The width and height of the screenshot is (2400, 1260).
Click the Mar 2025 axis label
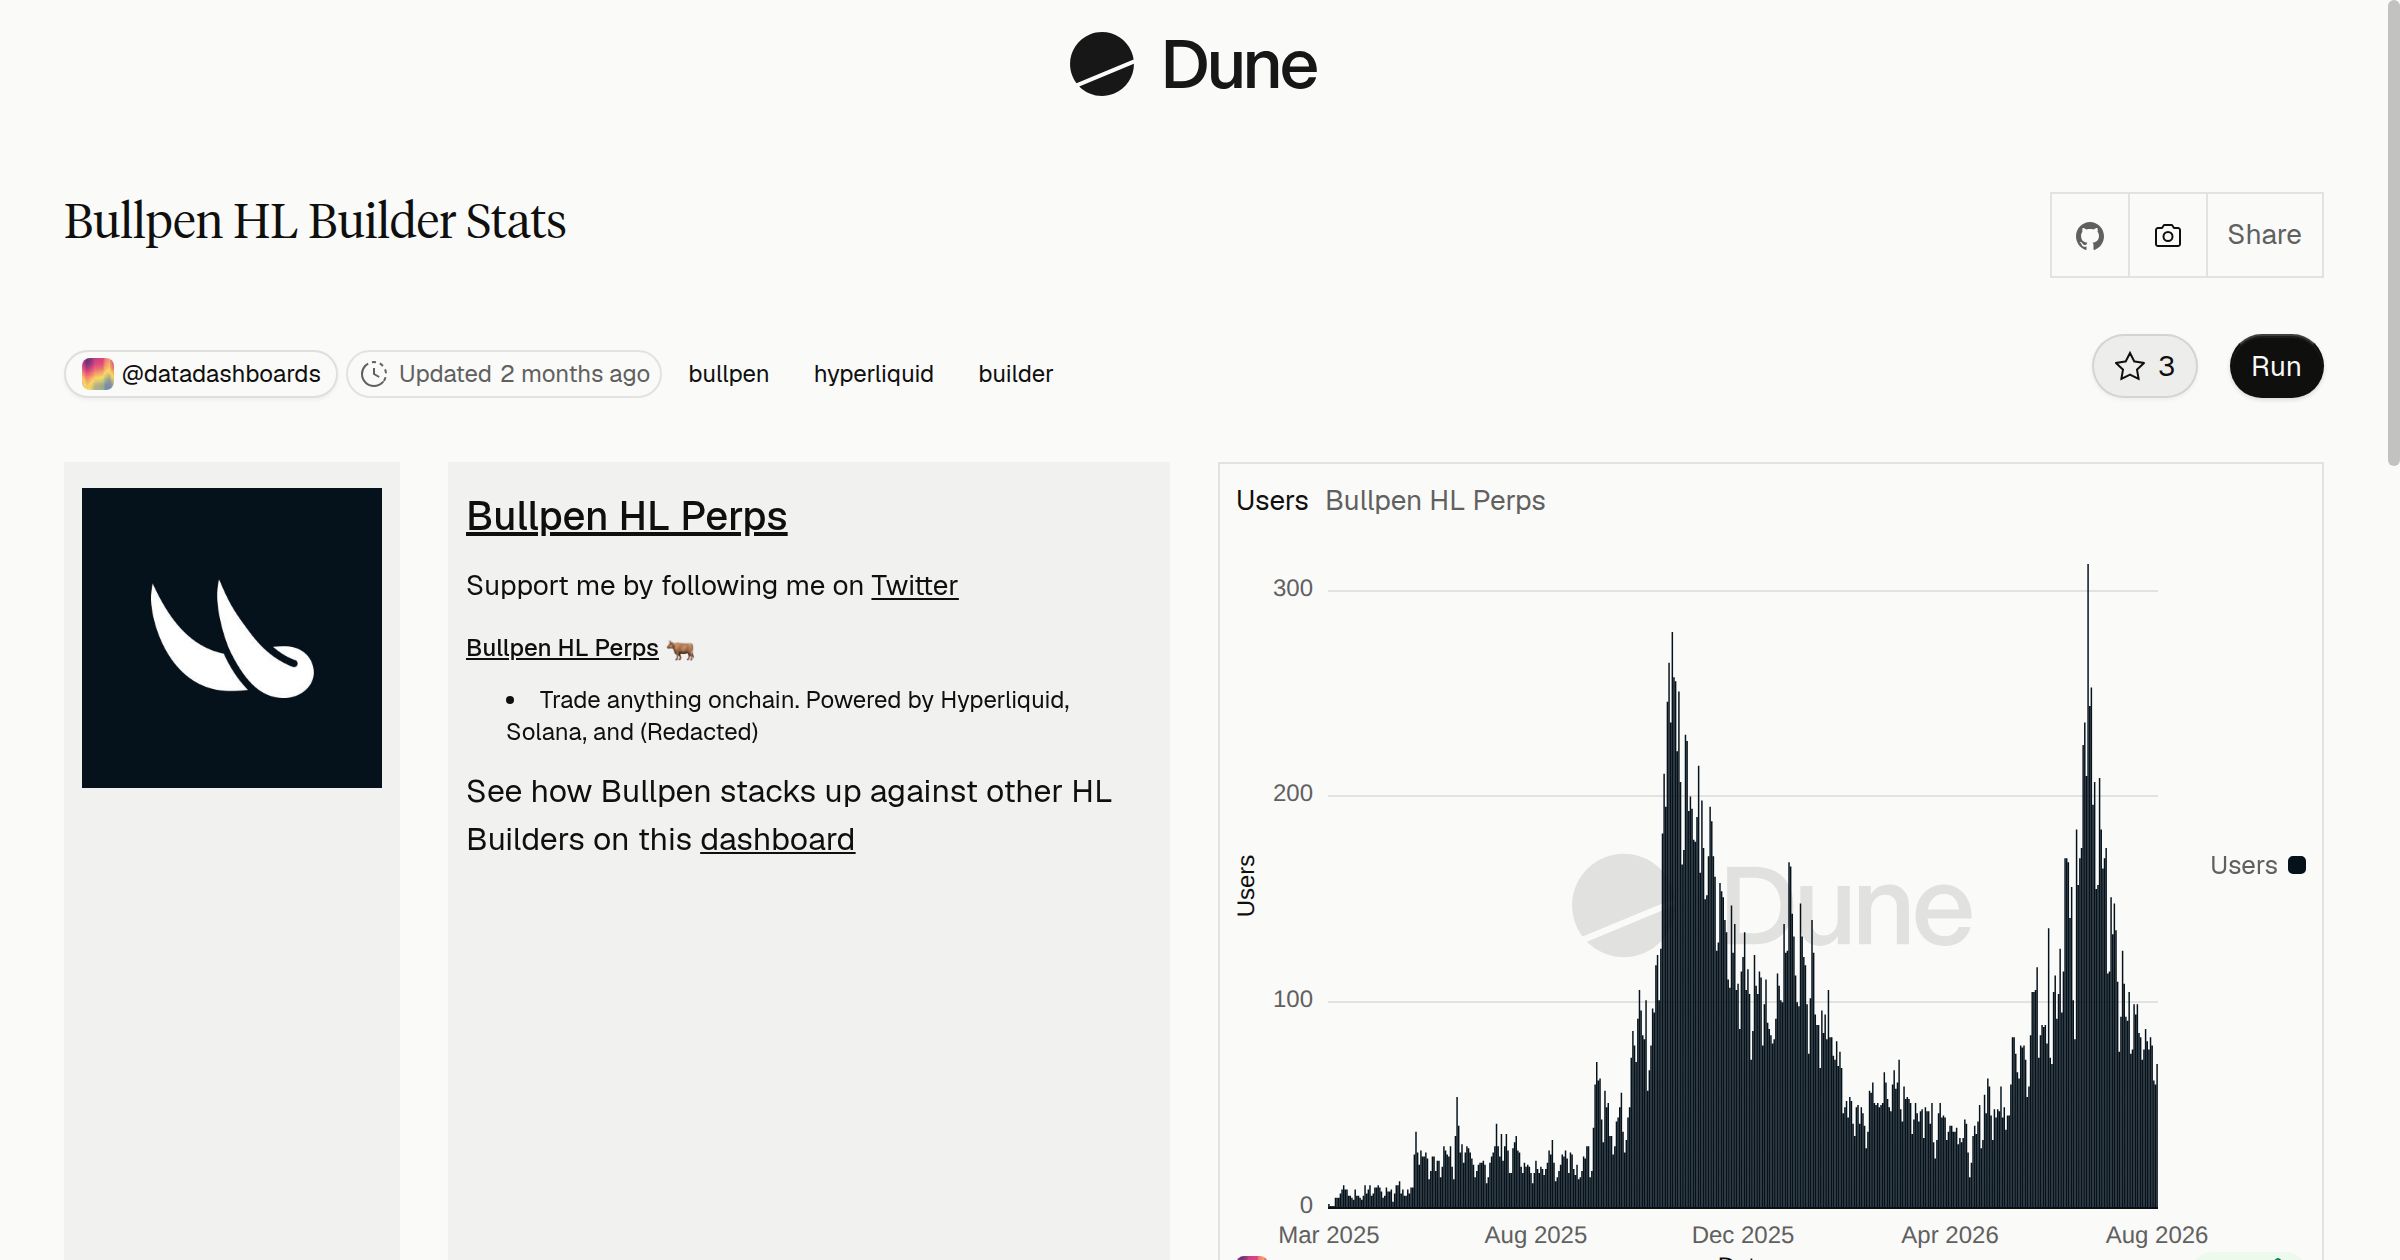1328,1235
